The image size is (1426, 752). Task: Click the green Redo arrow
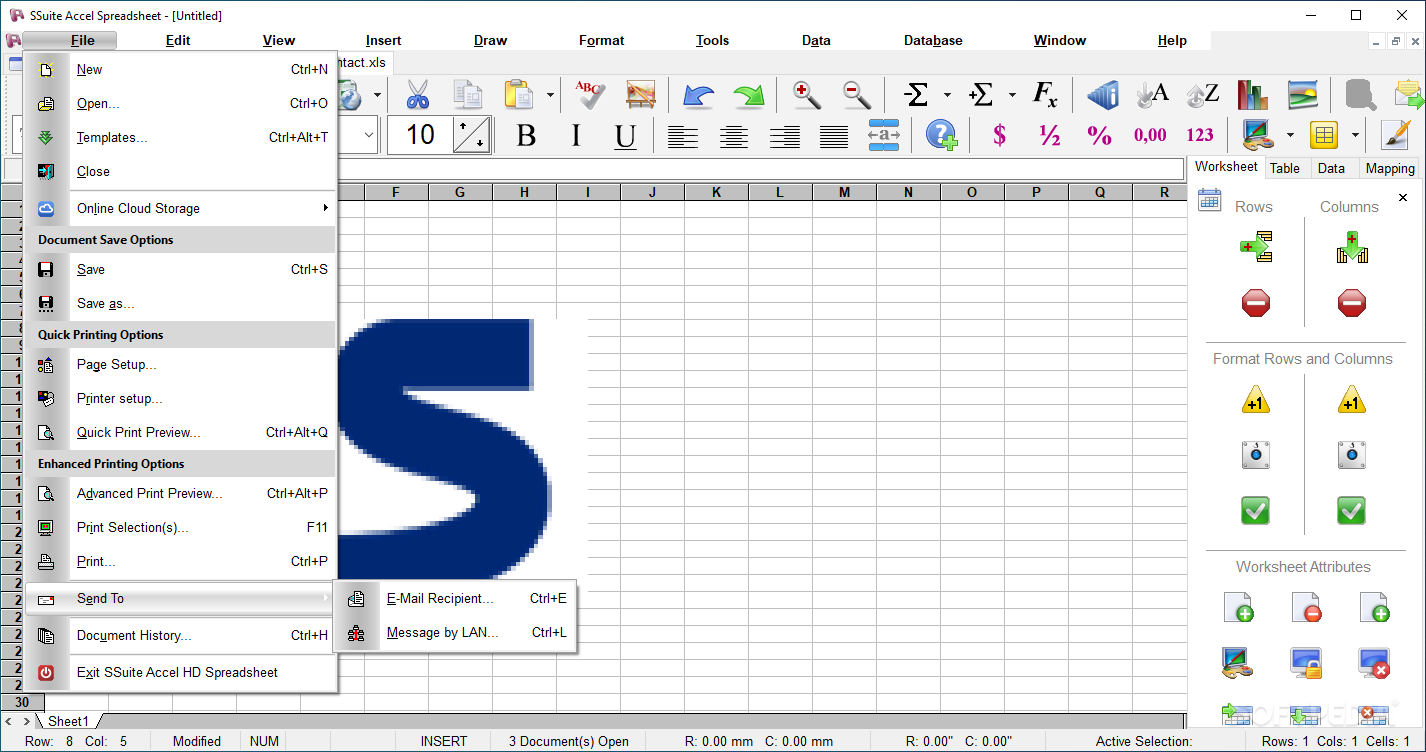coord(748,96)
